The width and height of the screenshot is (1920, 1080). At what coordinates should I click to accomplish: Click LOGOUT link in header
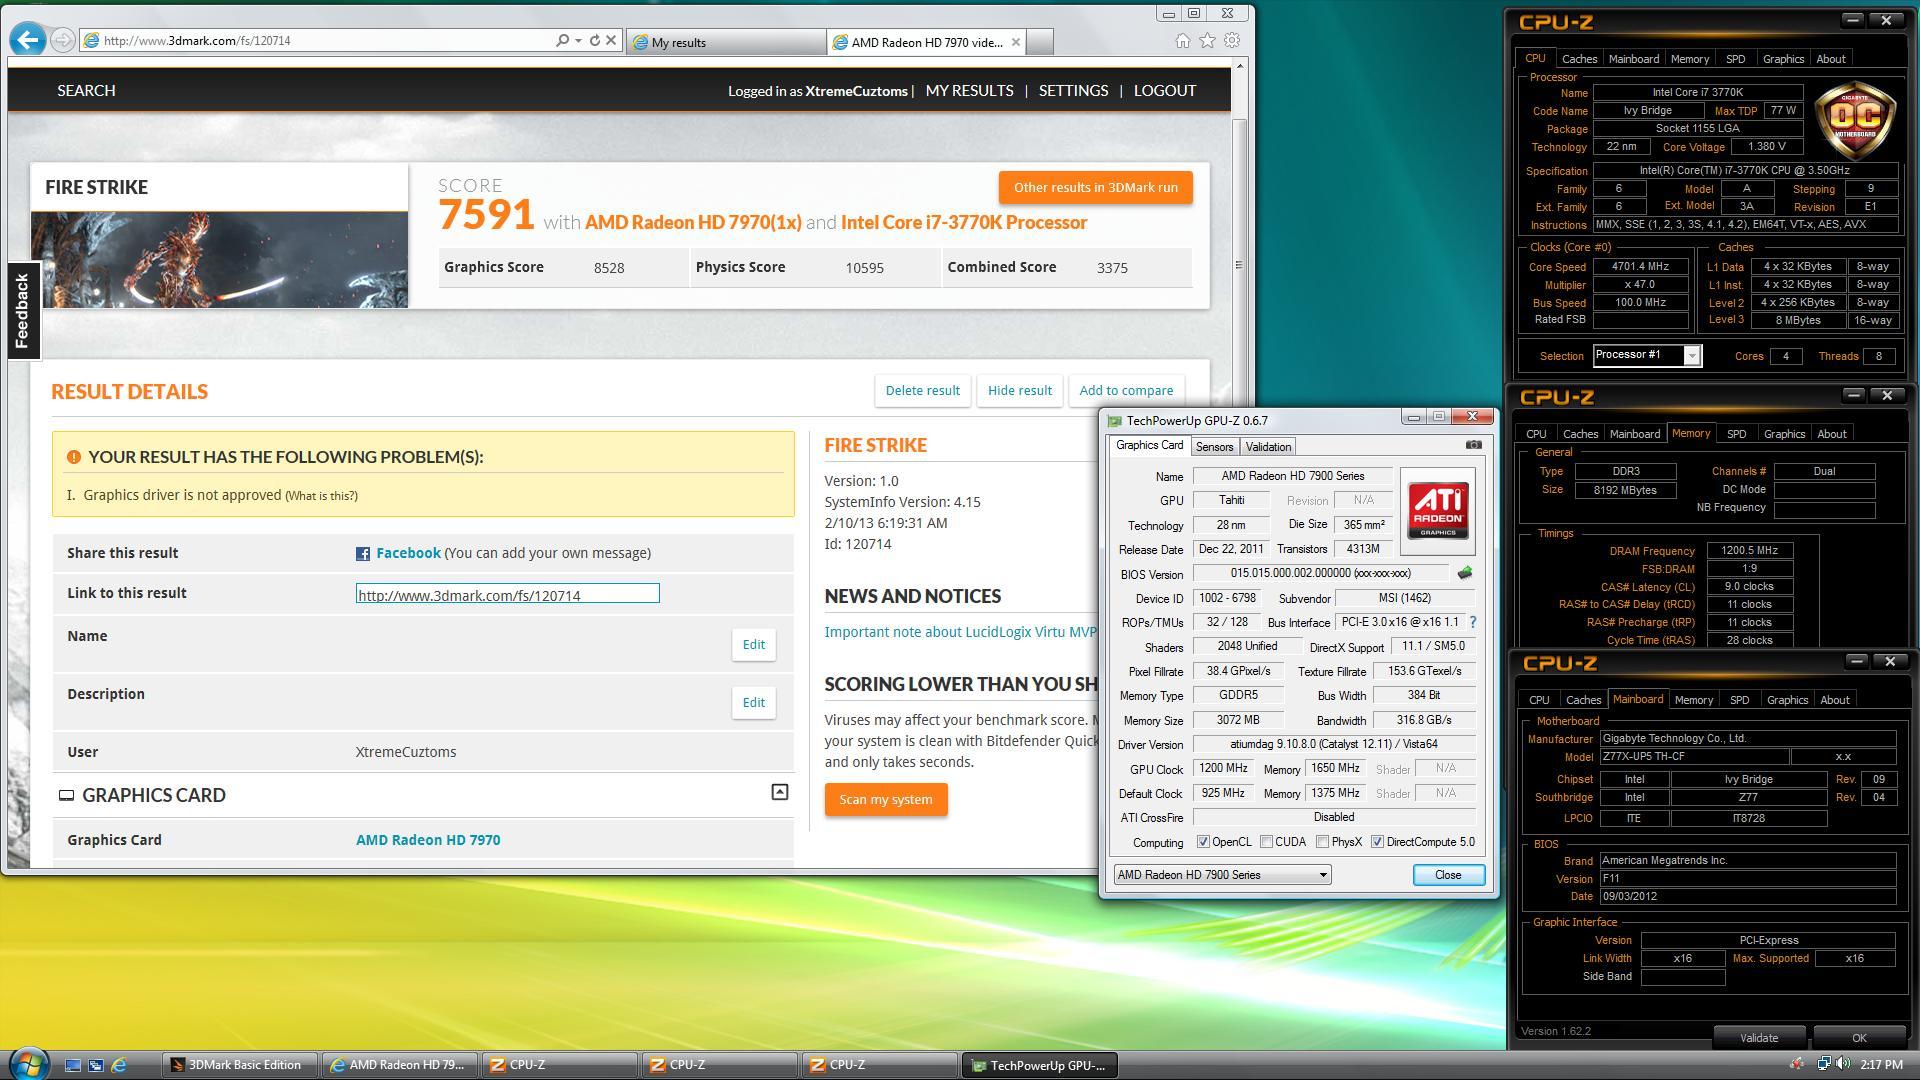(x=1164, y=90)
